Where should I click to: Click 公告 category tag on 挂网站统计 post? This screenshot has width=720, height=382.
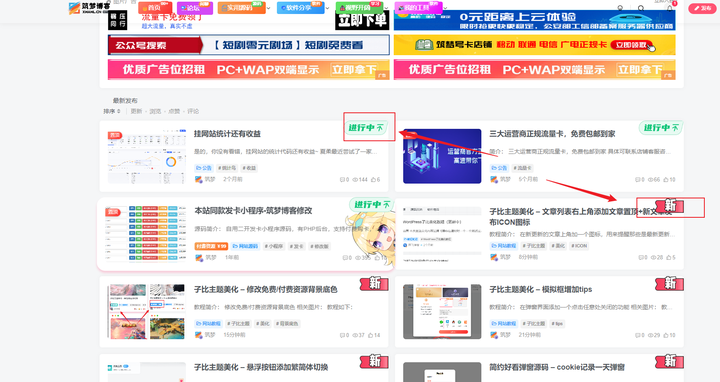tap(203, 168)
